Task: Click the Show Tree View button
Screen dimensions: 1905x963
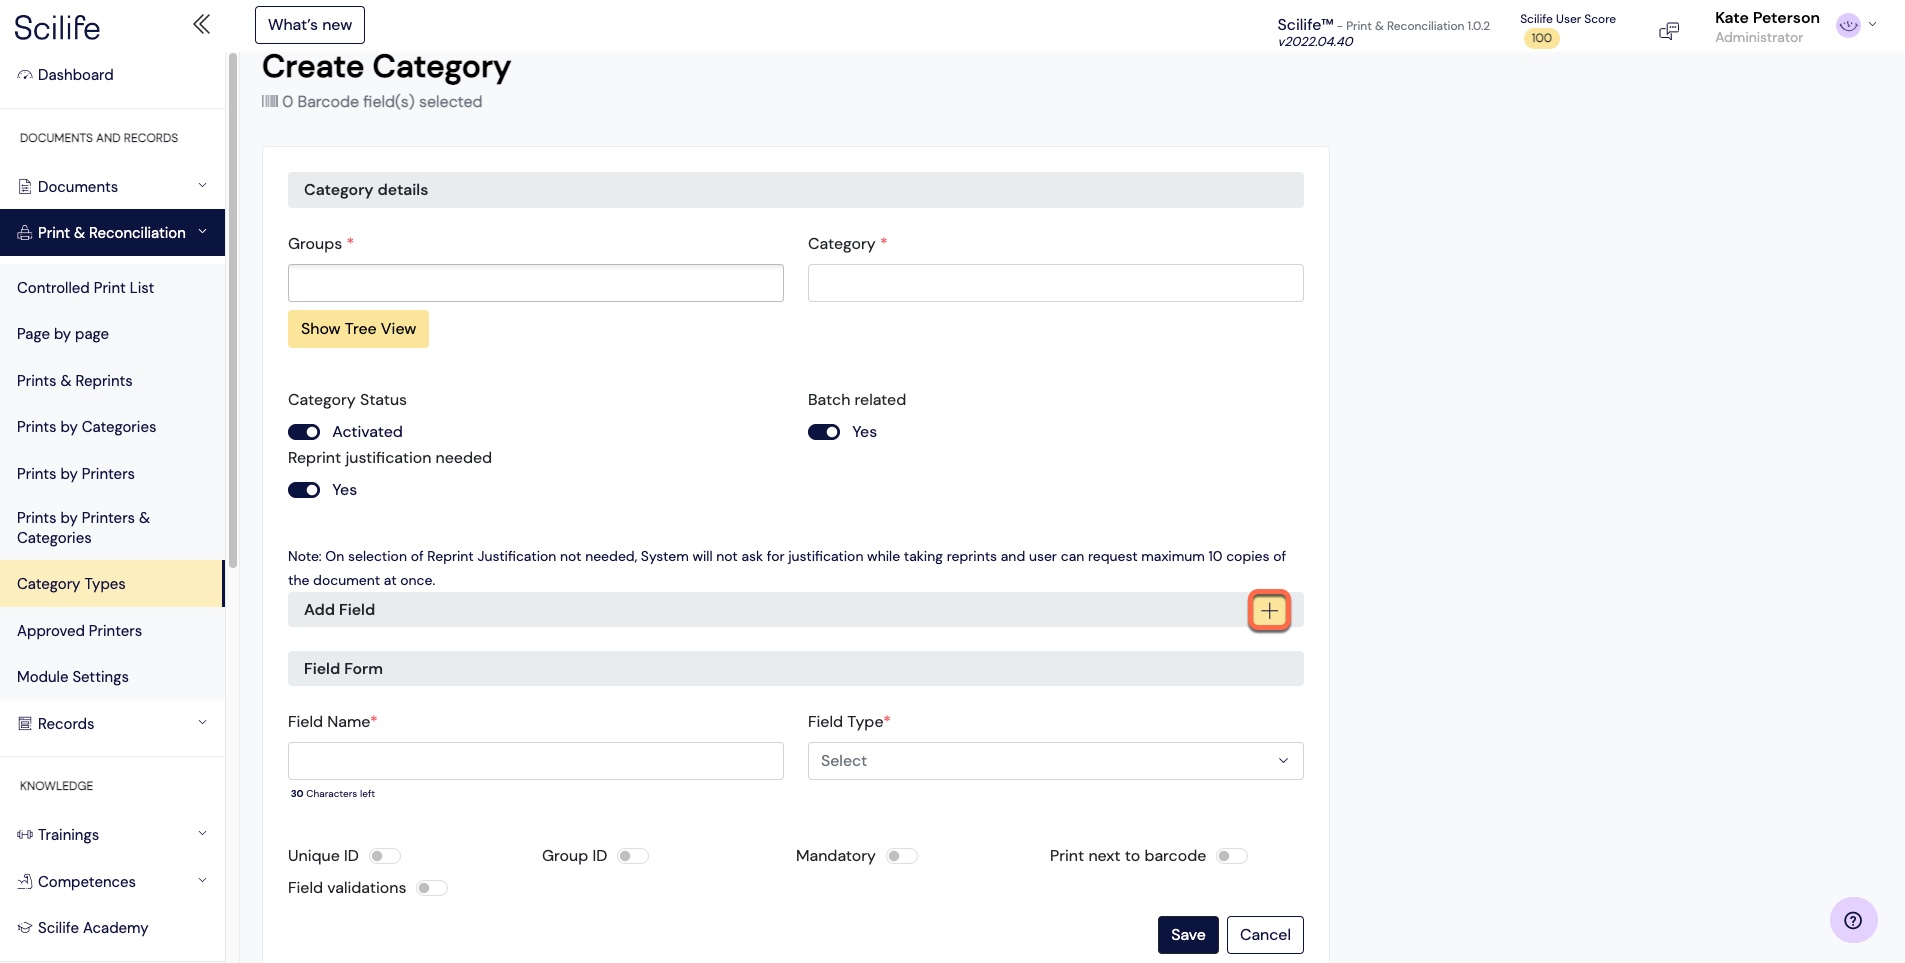Action: 358,329
